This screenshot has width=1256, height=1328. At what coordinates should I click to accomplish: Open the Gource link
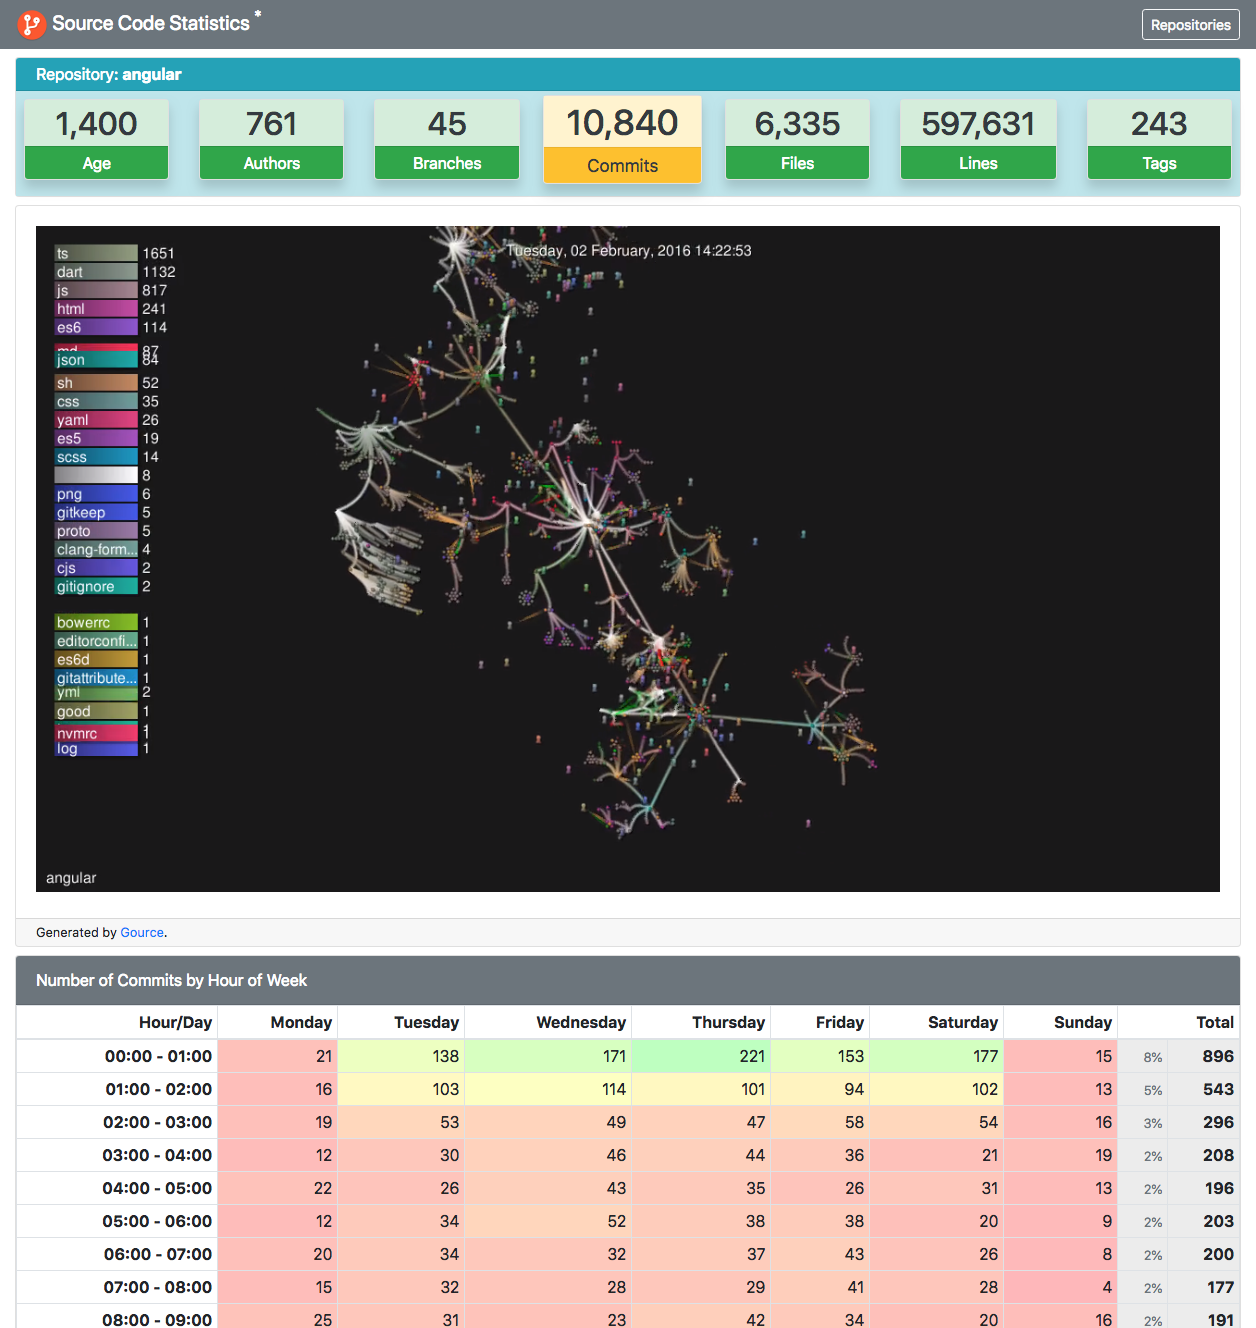142,932
